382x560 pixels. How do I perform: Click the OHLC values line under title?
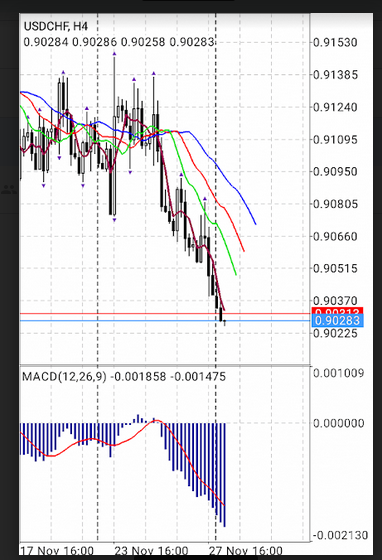coord(119,42)
